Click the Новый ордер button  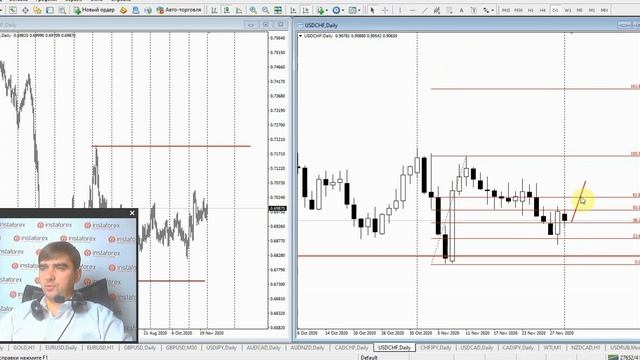click(x=94, y=10)
